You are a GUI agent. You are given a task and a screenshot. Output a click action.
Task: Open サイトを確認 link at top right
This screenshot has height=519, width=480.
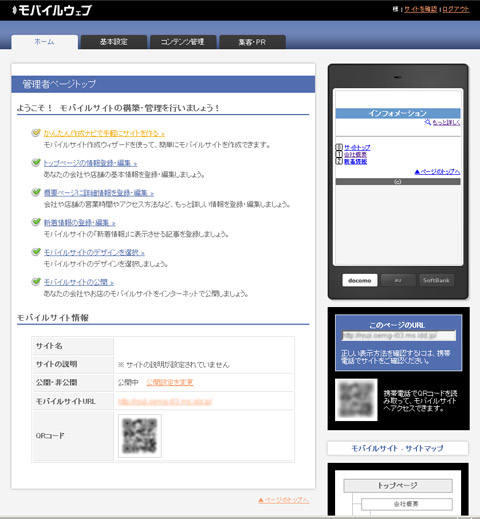click(421, 9)
